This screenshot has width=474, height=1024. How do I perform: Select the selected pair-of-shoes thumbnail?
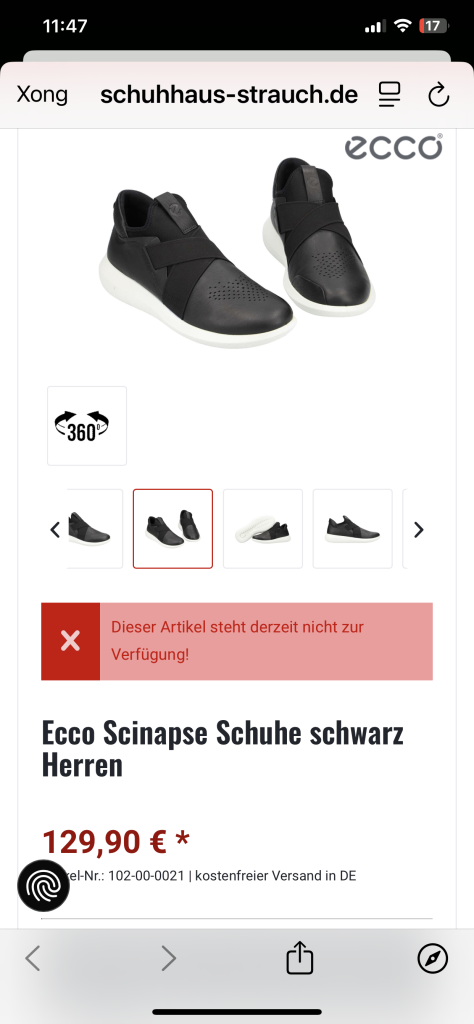coord(173,529)
